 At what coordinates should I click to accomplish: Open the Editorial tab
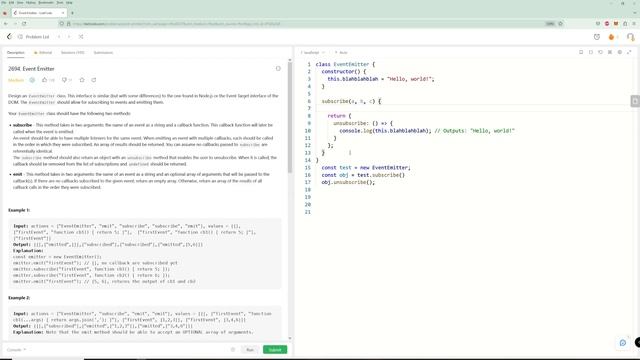pyautogui.click(x=43, y=53)
